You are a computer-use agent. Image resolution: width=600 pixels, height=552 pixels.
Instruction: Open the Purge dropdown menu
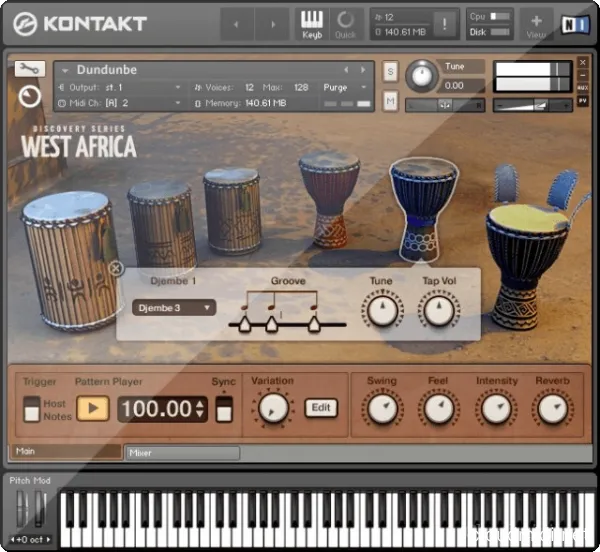coord(346,87)
